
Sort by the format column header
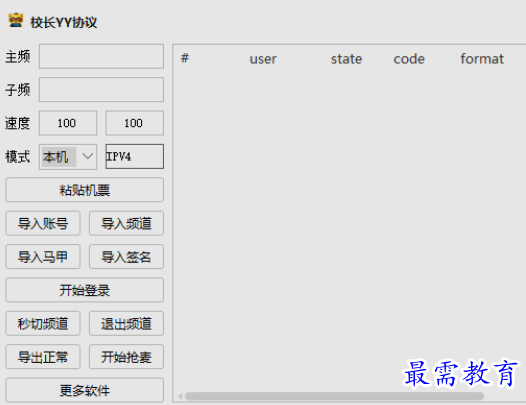(x=482, y=59)
